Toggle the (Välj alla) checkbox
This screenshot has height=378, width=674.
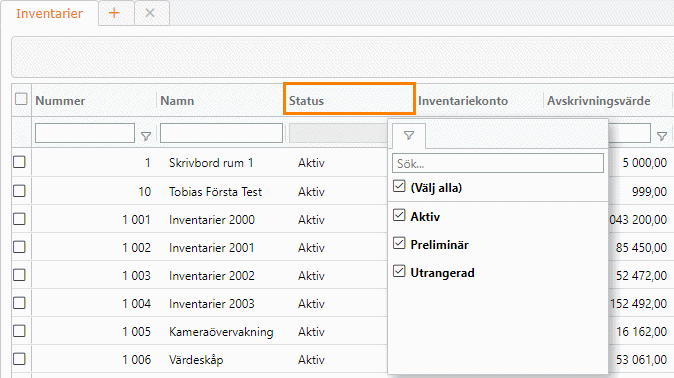pos(399,187)
